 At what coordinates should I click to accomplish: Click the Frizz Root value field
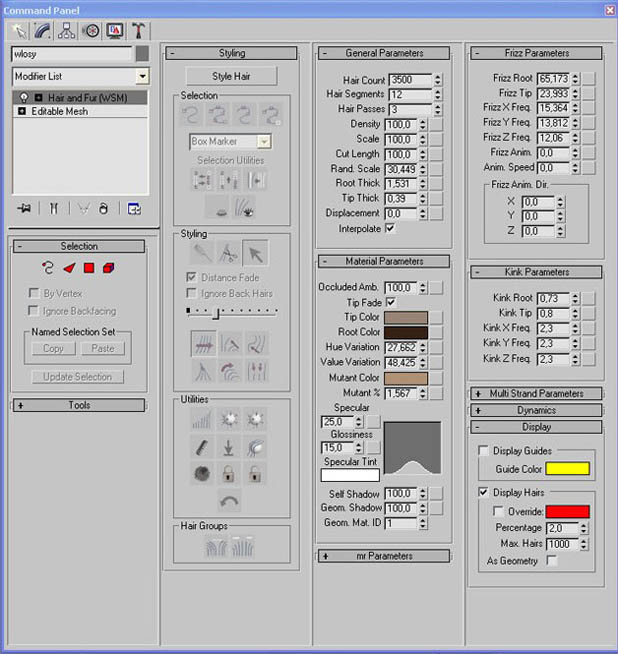coord(553,78)
